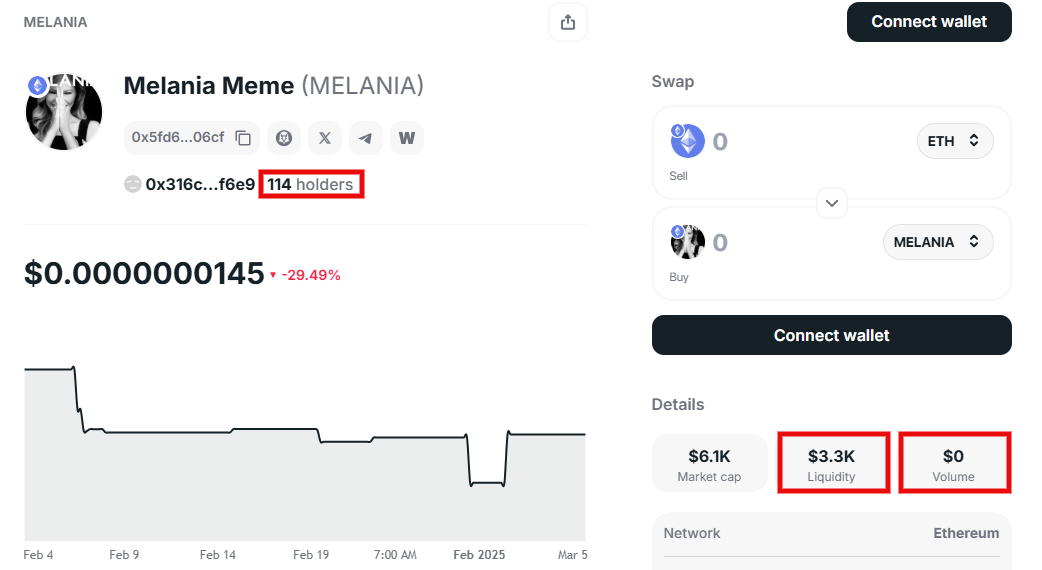1042x570 pixels.
Task: Open the MELANIA token selector dropdown
Action: 938,242
